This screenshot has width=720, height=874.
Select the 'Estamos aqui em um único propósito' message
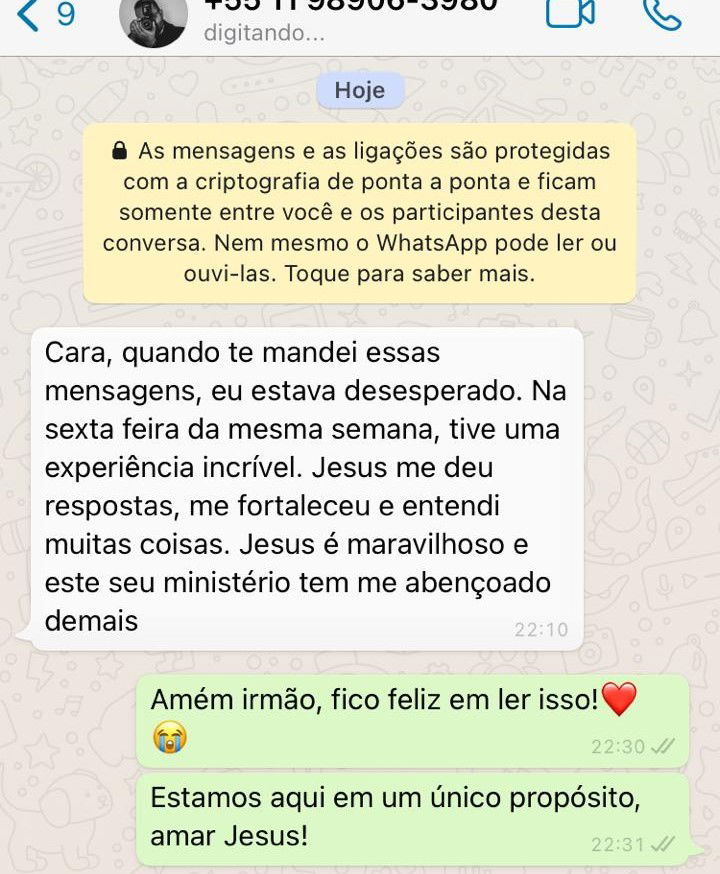click(413, 818)
